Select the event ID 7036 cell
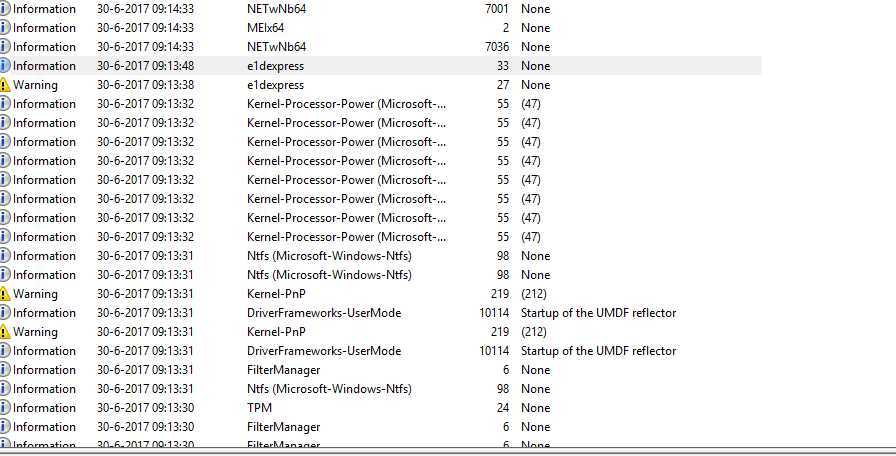This screenshot has width=896, height=456. pyautogui.click(x=497, y=47)
